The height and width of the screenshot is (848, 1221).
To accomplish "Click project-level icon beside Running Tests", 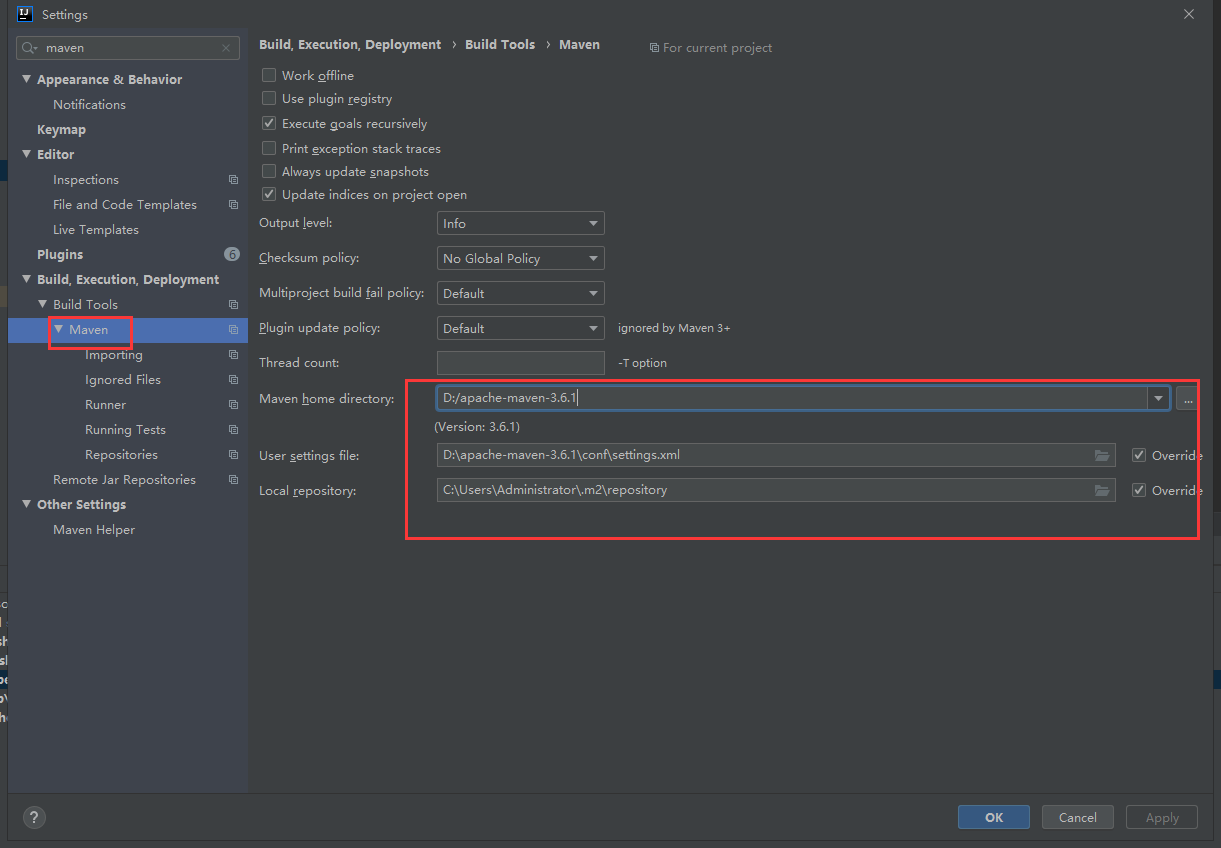I will click(x=233, y=430).
